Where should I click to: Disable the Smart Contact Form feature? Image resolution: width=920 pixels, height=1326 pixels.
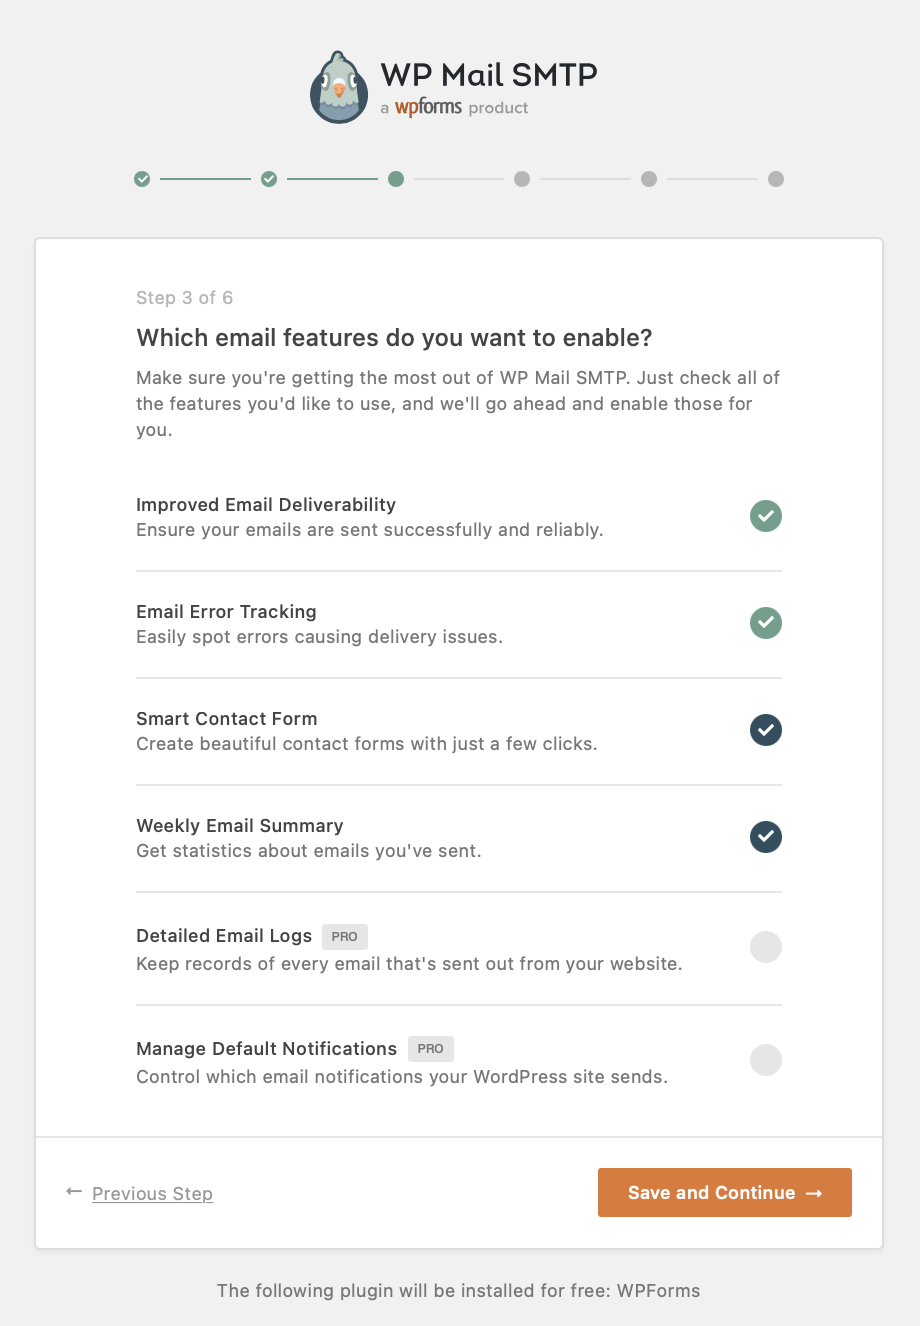tap(765, 730)
